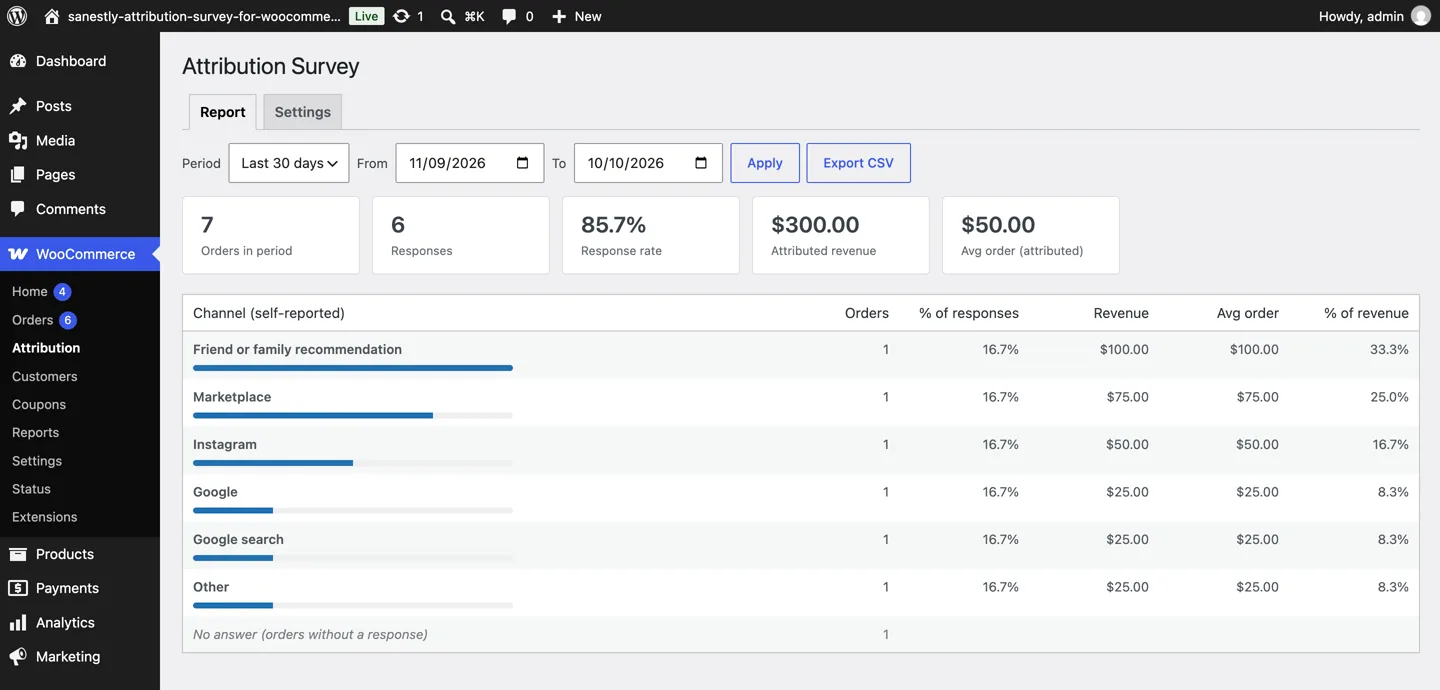Image resolution: width=1440 pixels, height=690 pixels.
Task: Click the site home icon in admin bar
Action: (x=53, y=16)
